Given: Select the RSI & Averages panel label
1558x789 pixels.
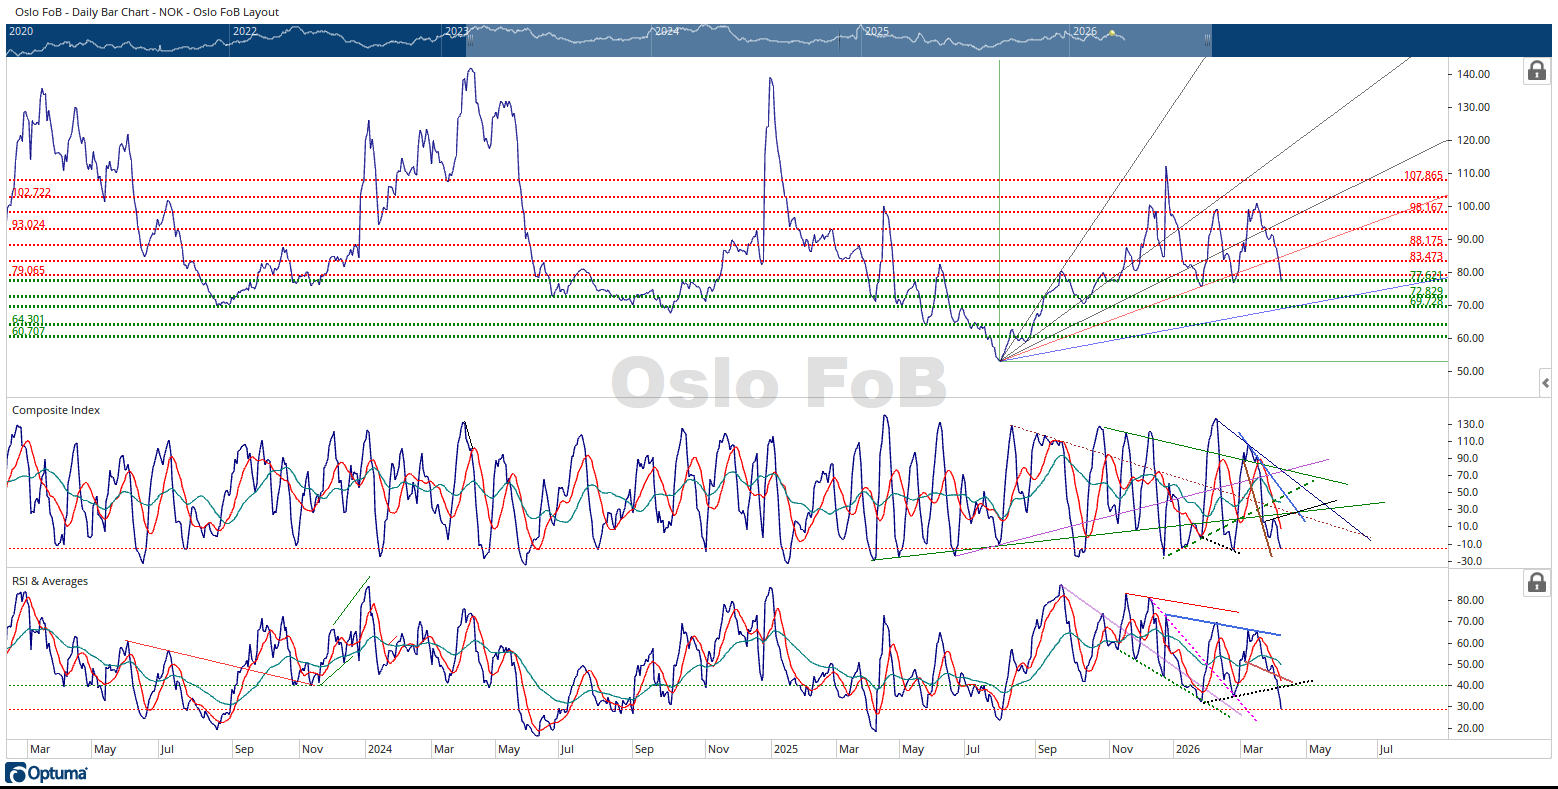Looking at the screenshot, I should [50, 581].
